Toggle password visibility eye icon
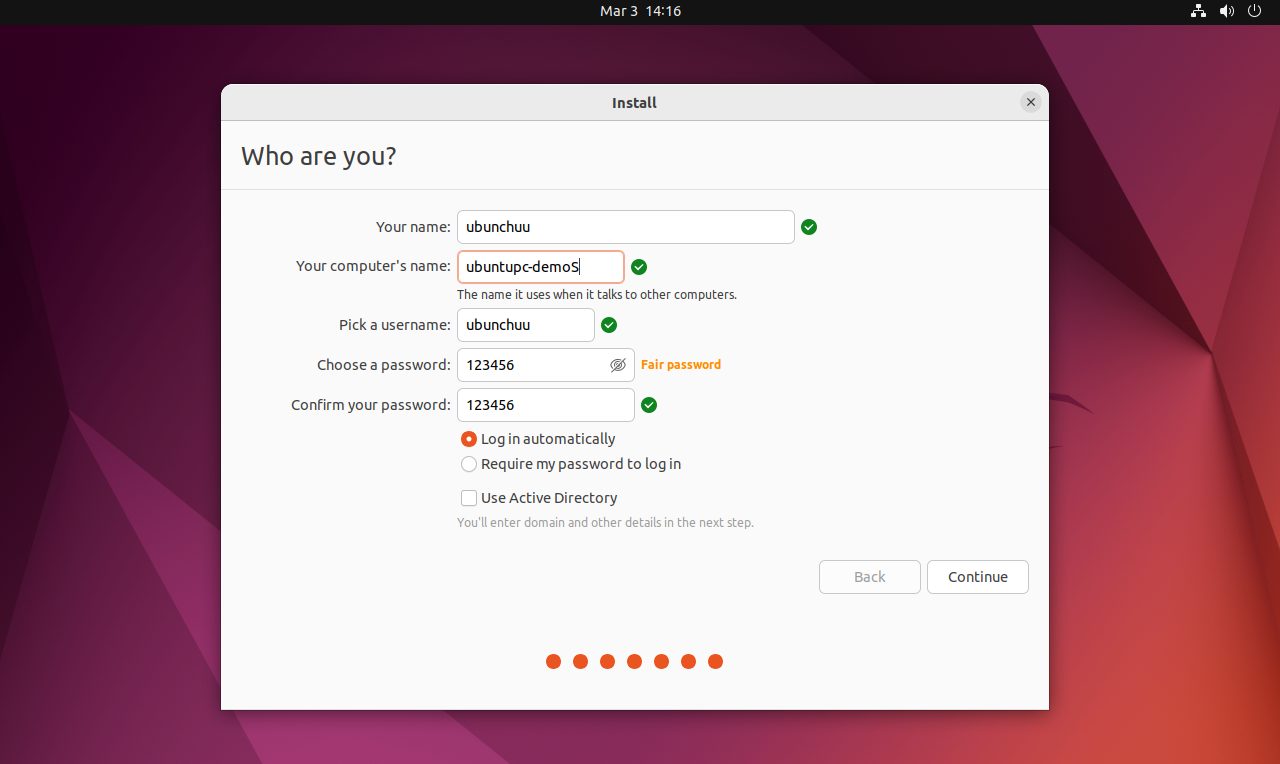Image resolution: width=1280 pixels, height=764 pixels. [618, 365]
